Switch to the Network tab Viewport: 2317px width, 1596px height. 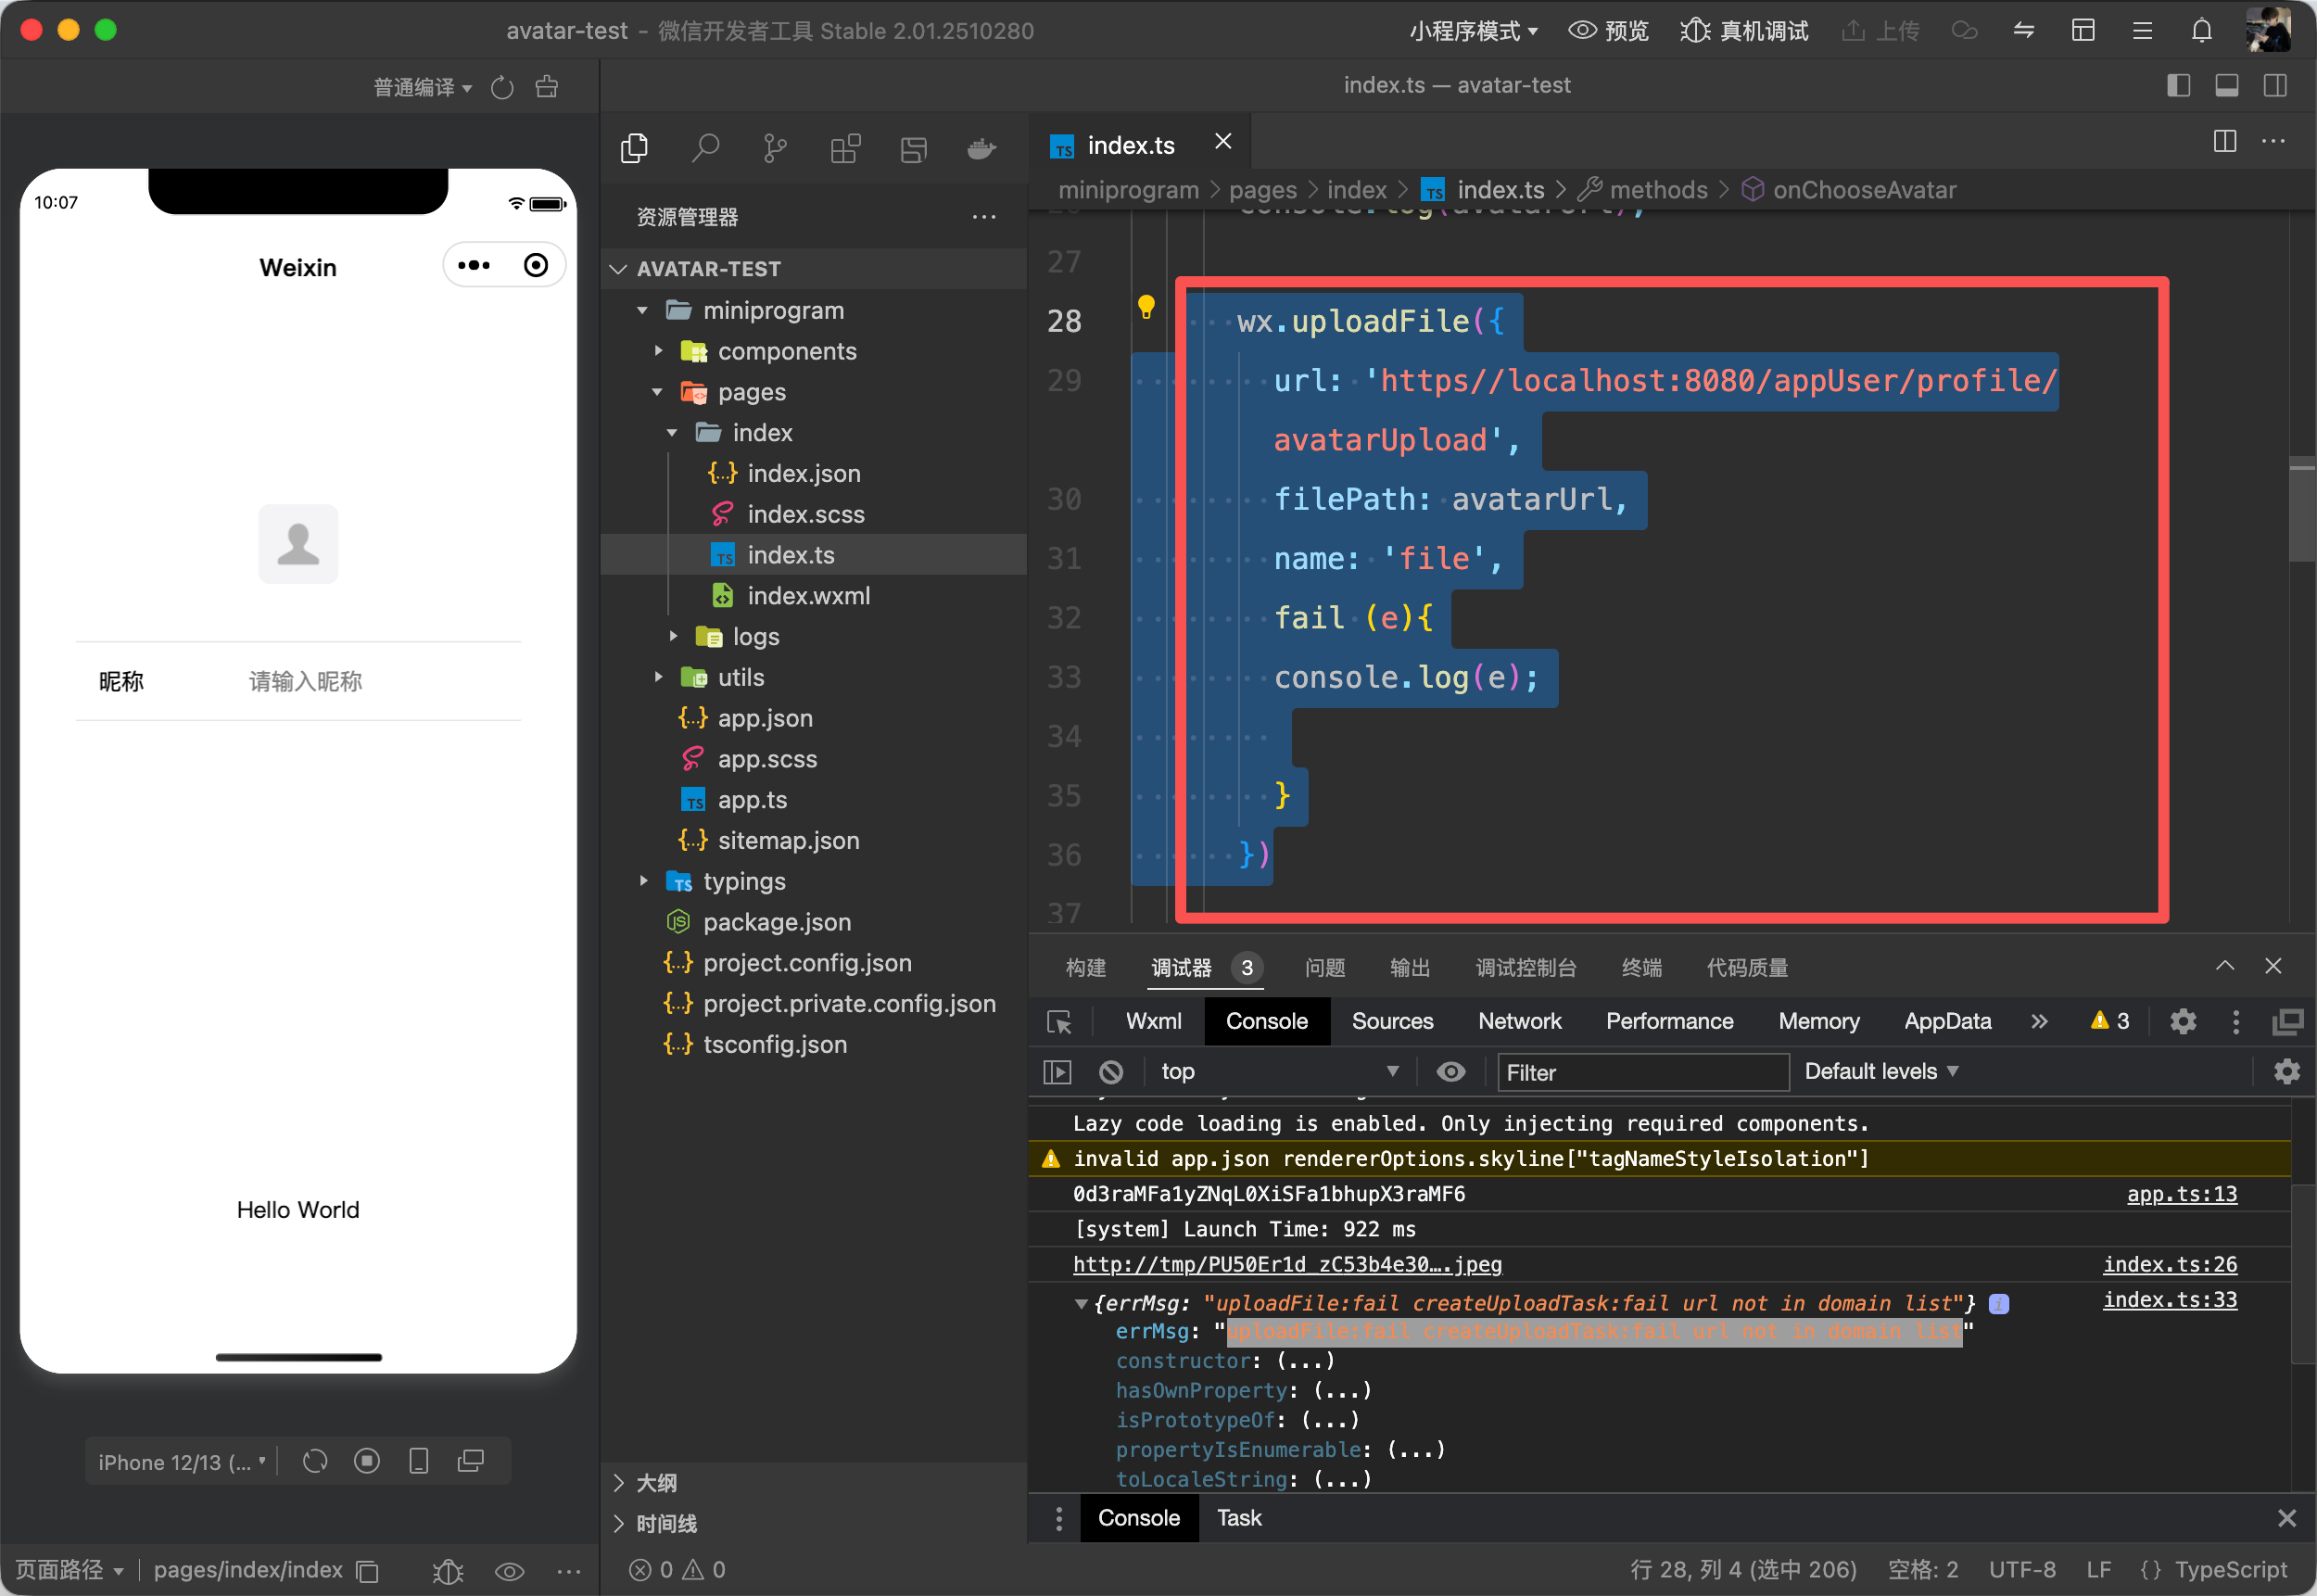pos(1518,1021)
